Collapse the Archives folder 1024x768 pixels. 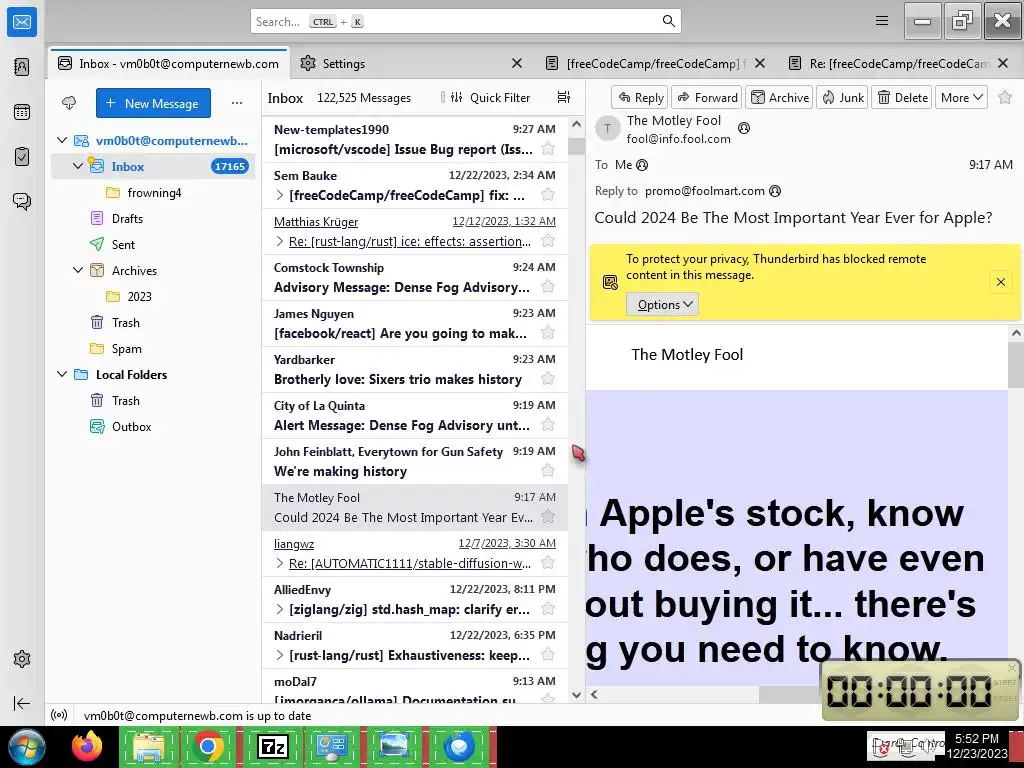click(78, 270)
